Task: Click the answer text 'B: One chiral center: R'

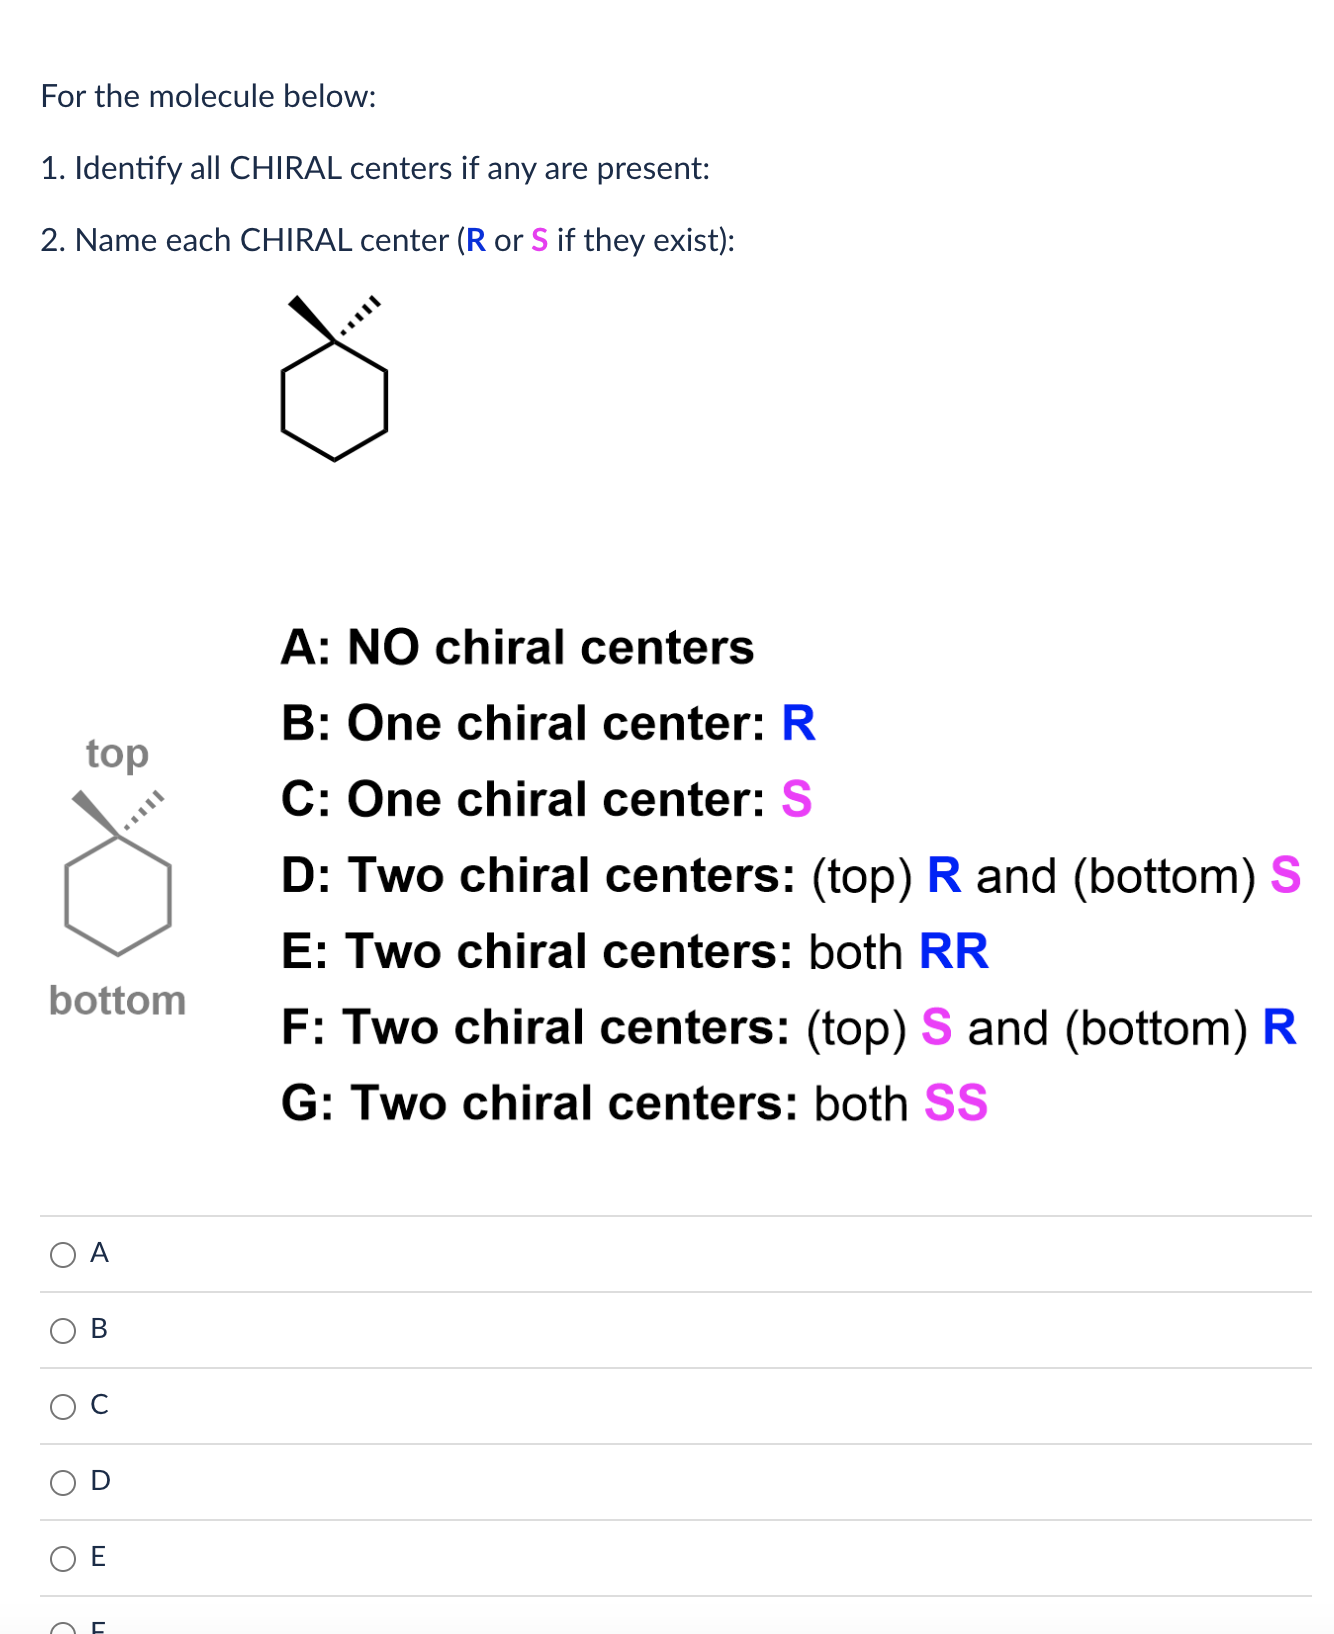Action: (550, 724)
